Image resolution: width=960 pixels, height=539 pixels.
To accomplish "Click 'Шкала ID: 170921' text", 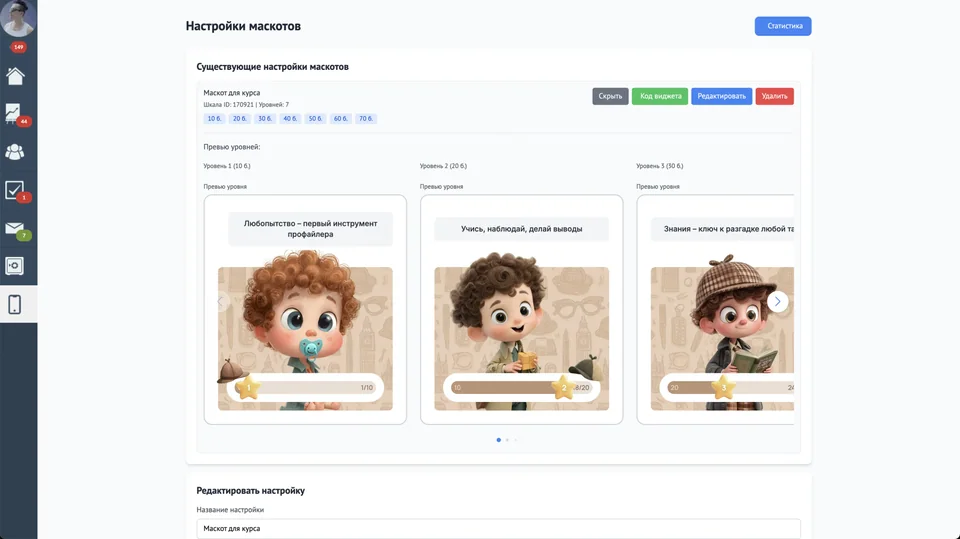I will pos(228,105).
